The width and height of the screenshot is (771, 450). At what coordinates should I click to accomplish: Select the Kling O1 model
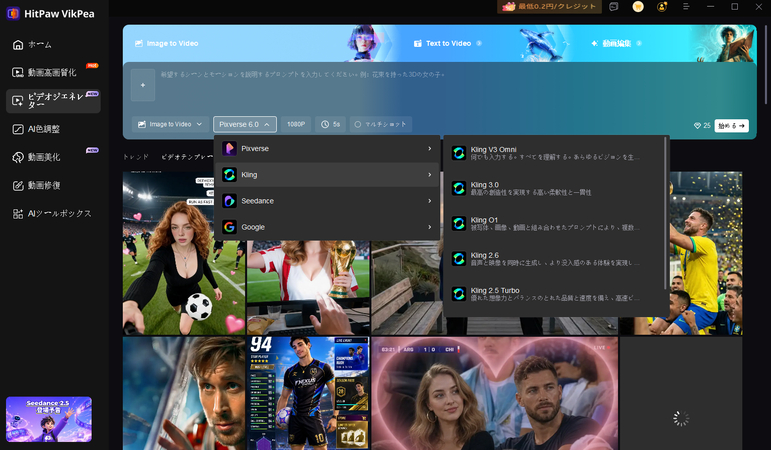[x=554, y=223]
